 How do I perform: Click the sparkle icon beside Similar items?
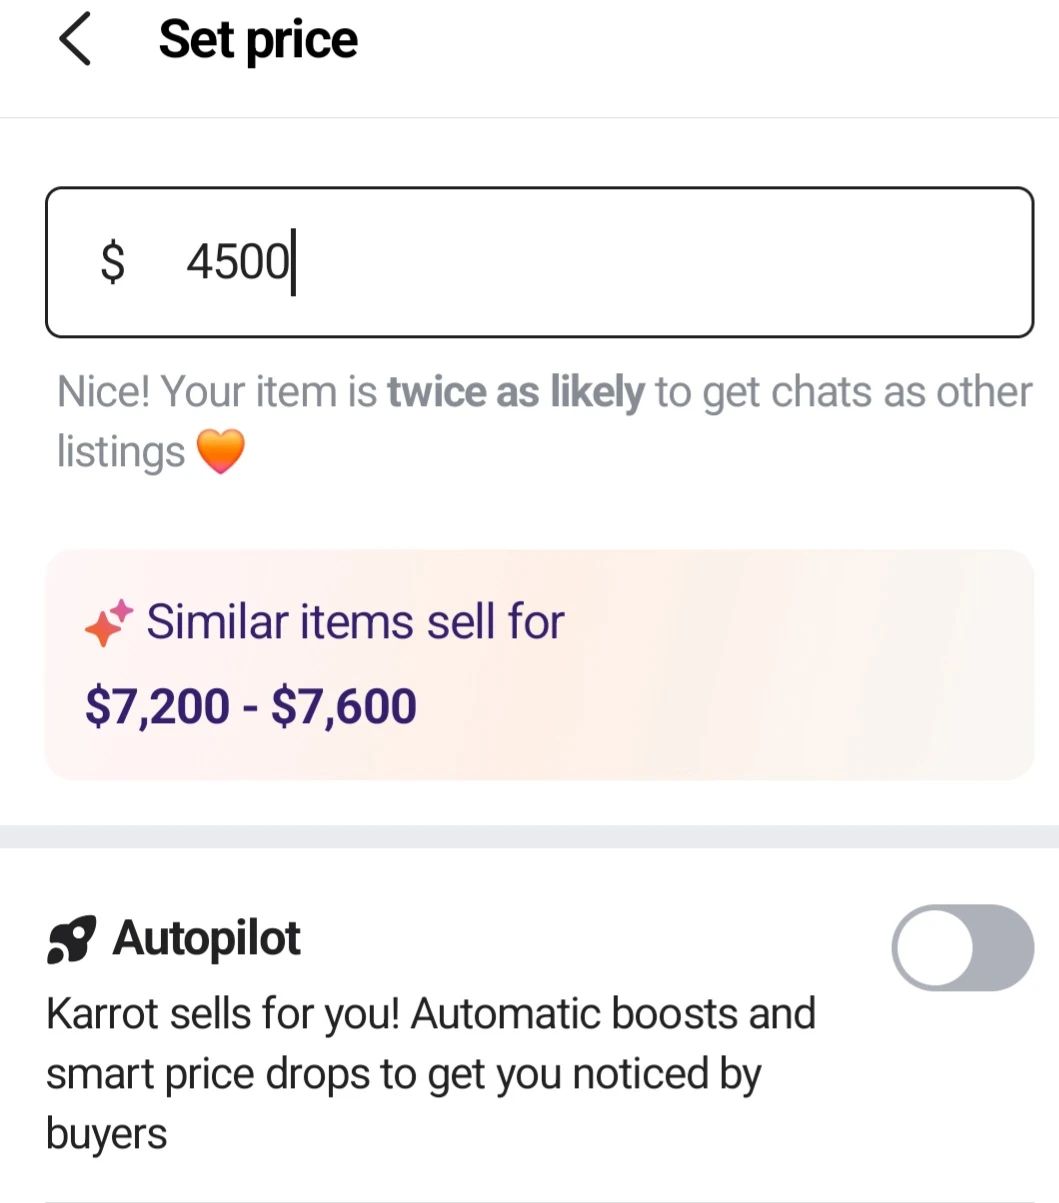(x=108, y=623)
